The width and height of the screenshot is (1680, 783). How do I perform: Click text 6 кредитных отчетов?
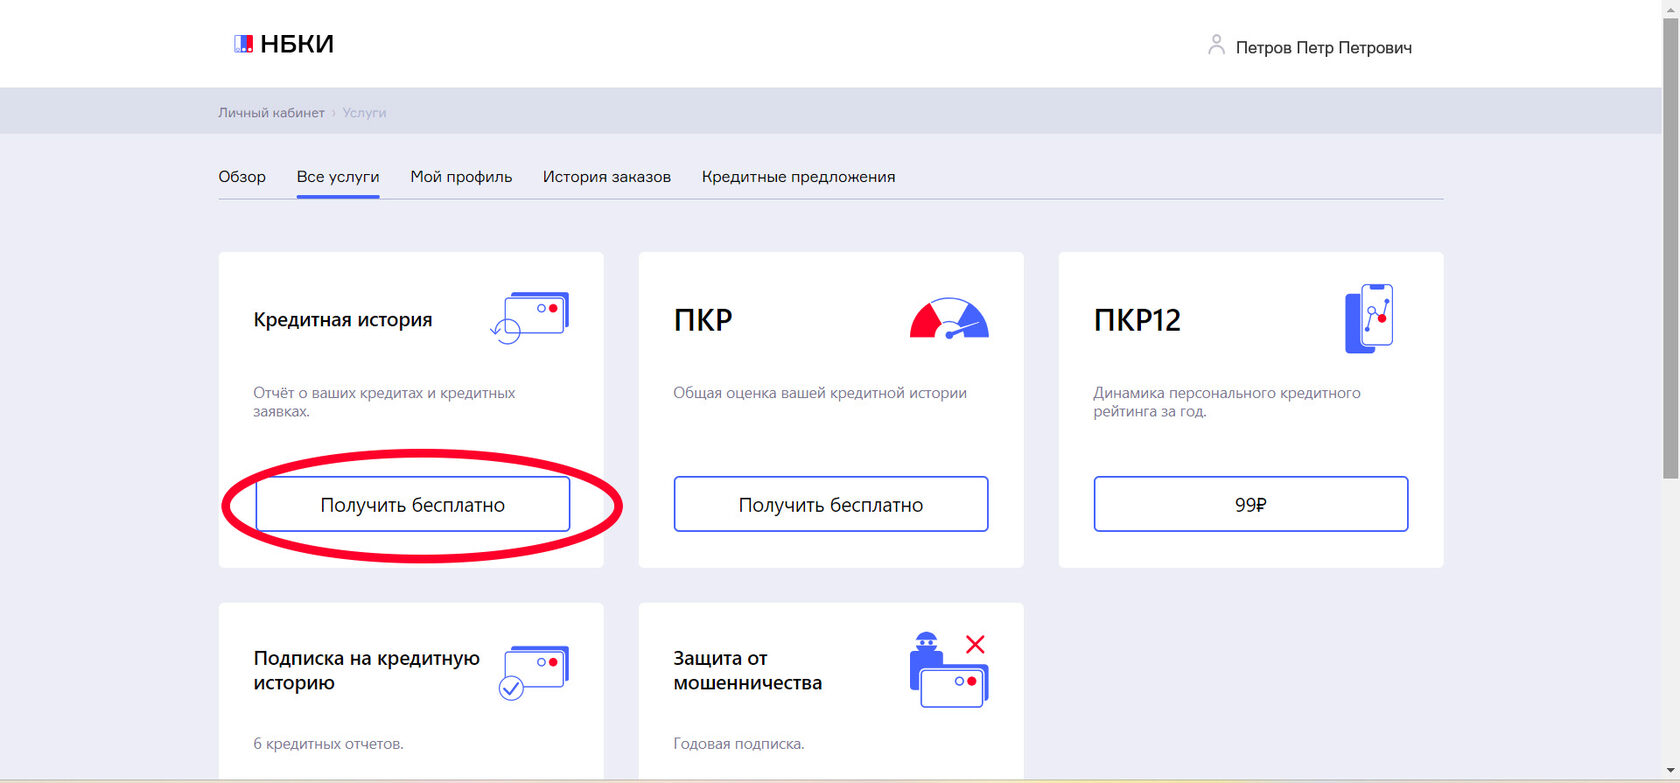(328, 744)
